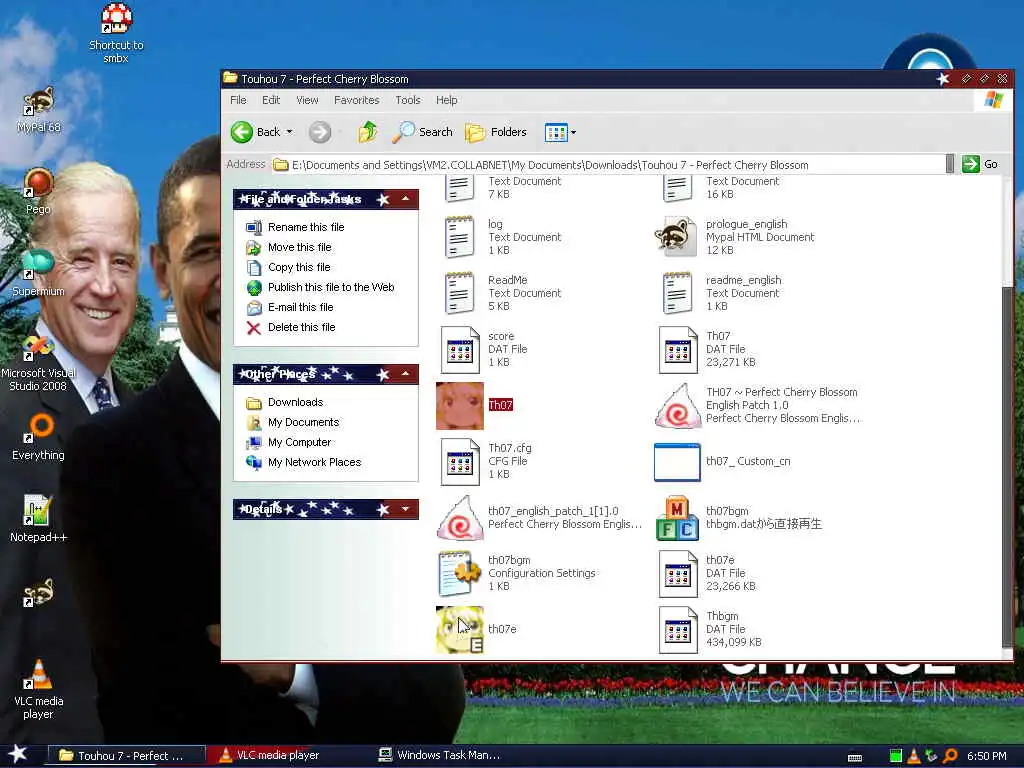Go to My Computer in Other Places
The height and width of the screenshot is (768, 1024).
point(288,442)
